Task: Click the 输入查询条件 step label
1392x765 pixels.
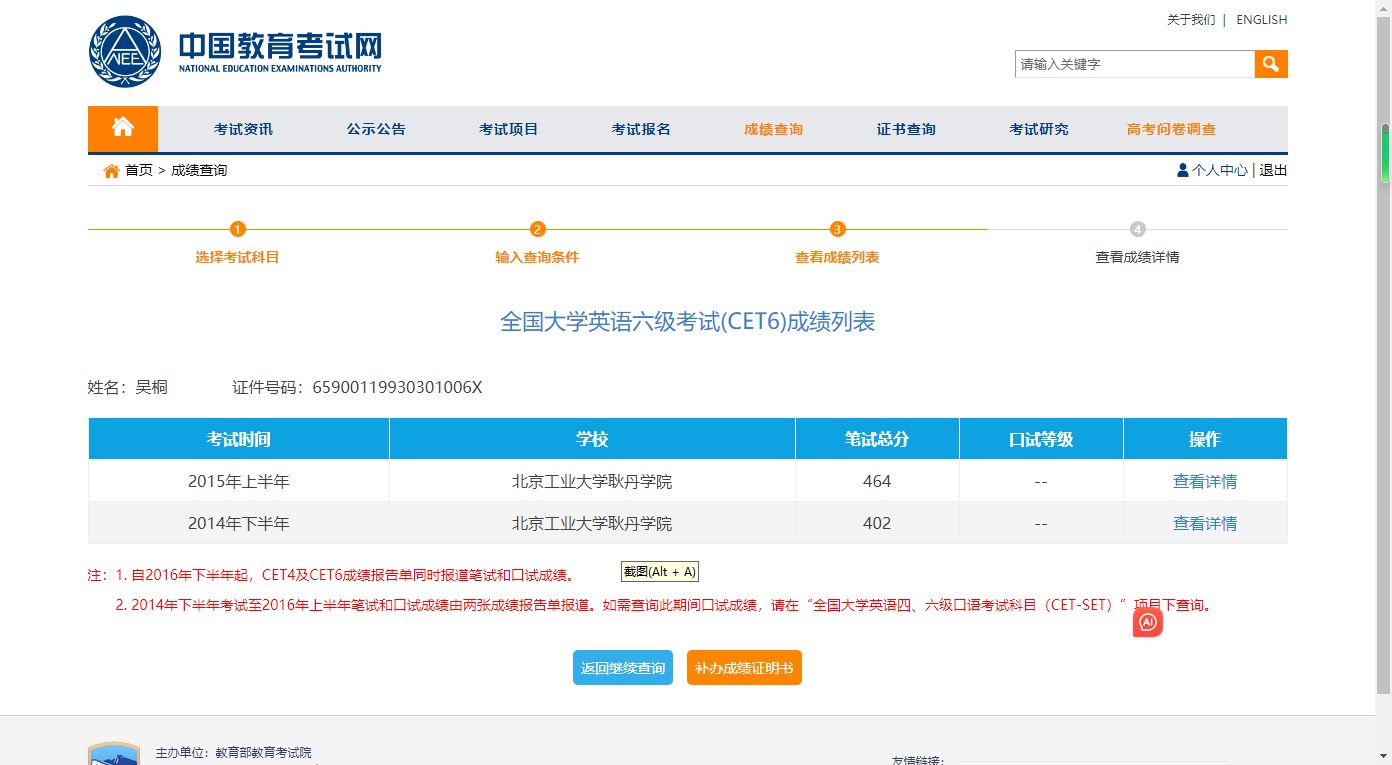Action: tap(537, 257)
